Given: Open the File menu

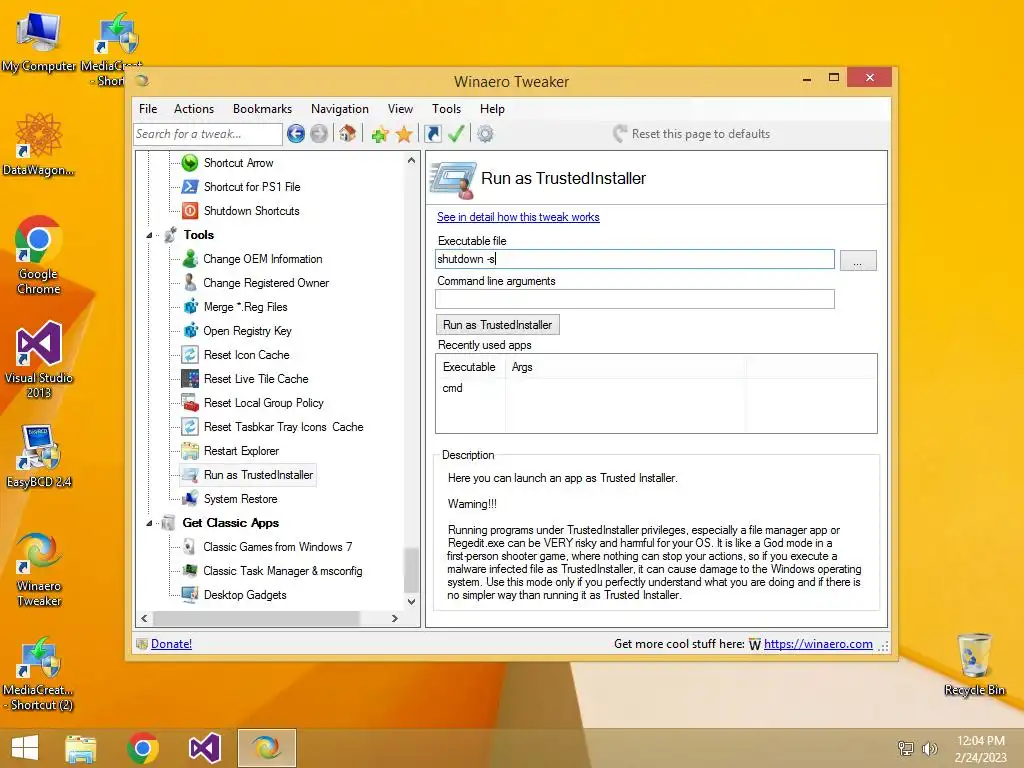Looking at the screenshot, I should (148, 109).
